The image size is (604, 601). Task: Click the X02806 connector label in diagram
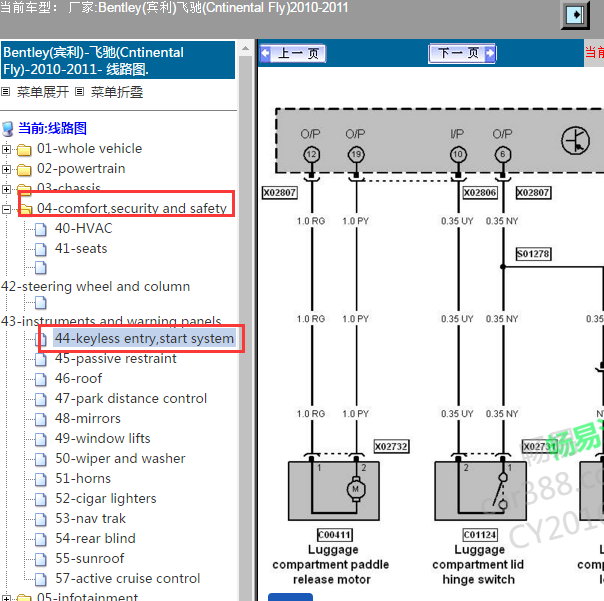click(x=480, y=193)
